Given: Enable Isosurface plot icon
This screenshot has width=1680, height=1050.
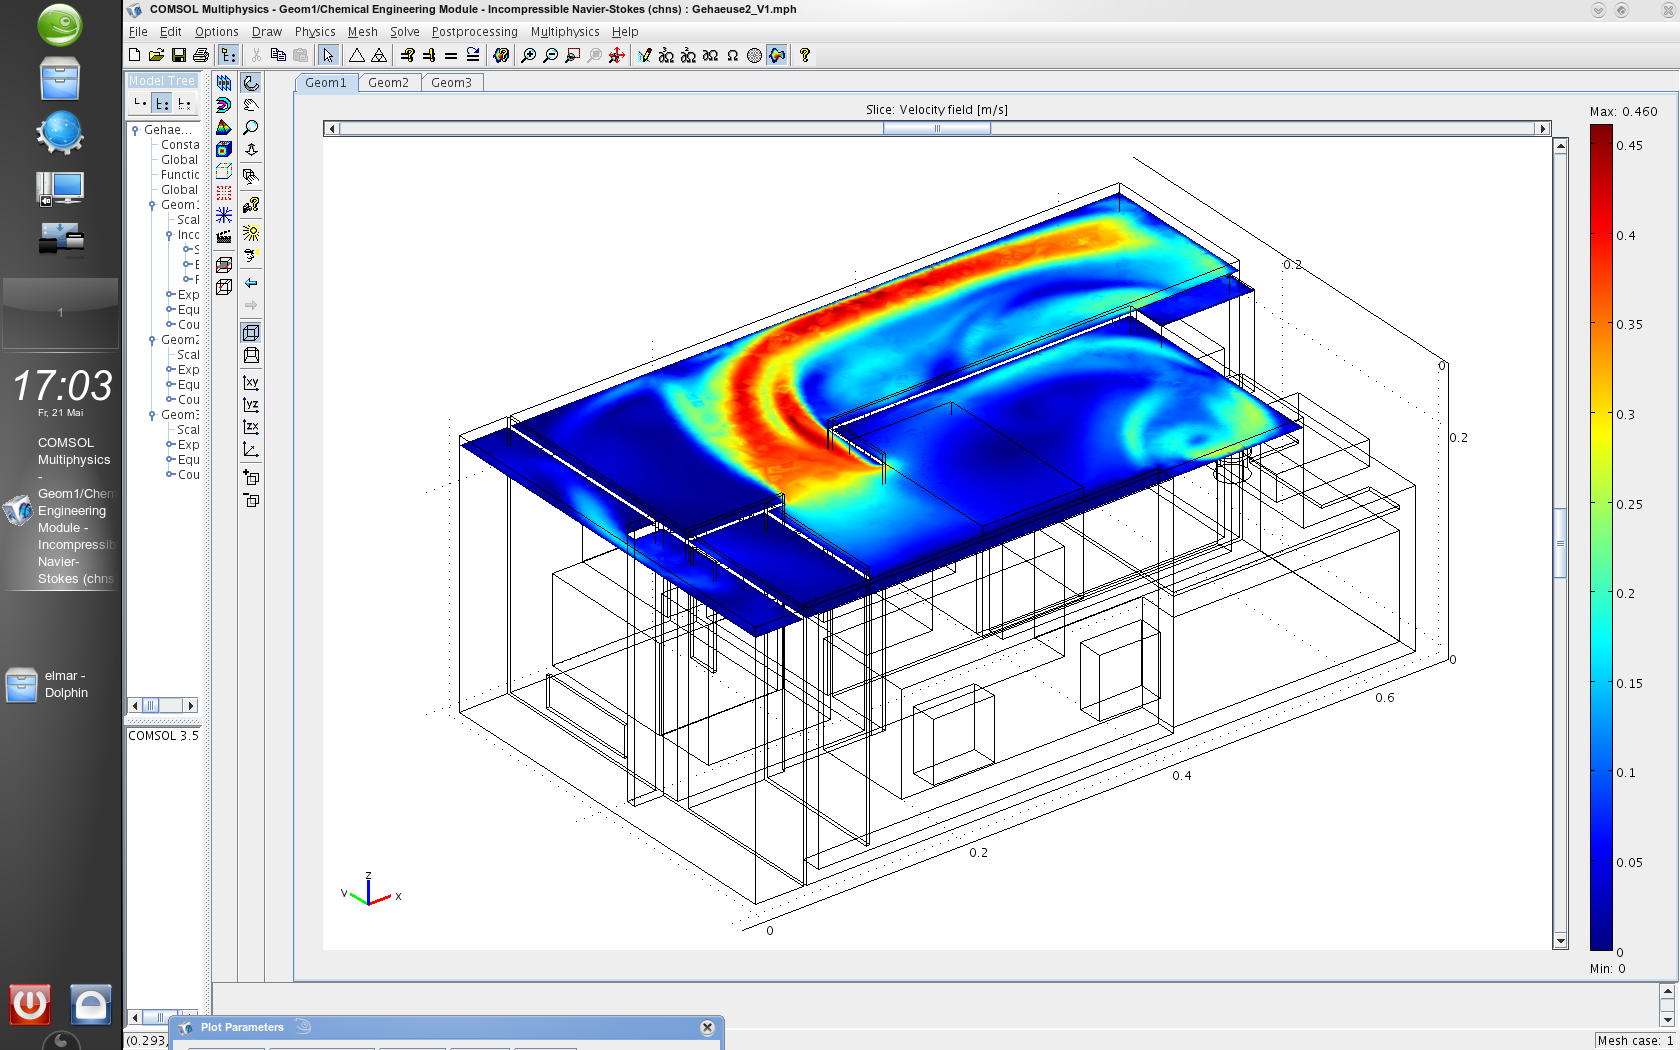Looking at the screenshot, I should (224, 105).
